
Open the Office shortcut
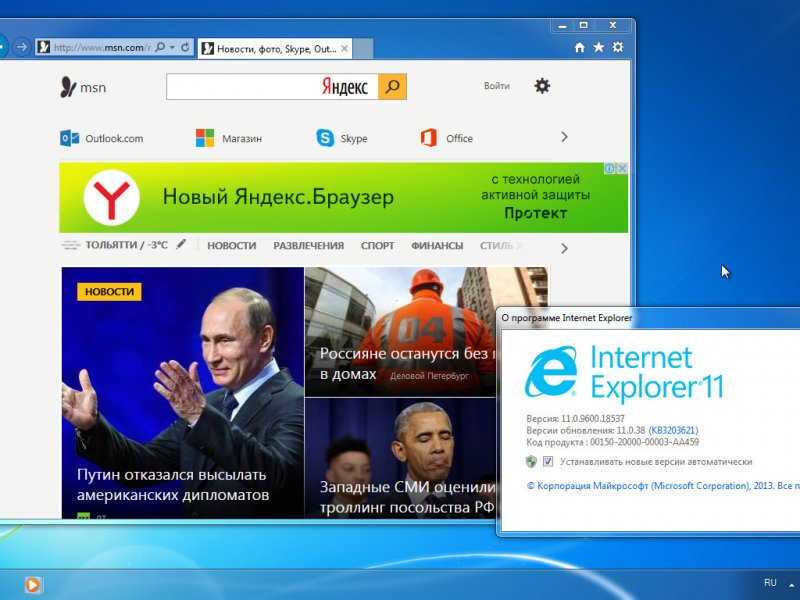tap(447, 138)
